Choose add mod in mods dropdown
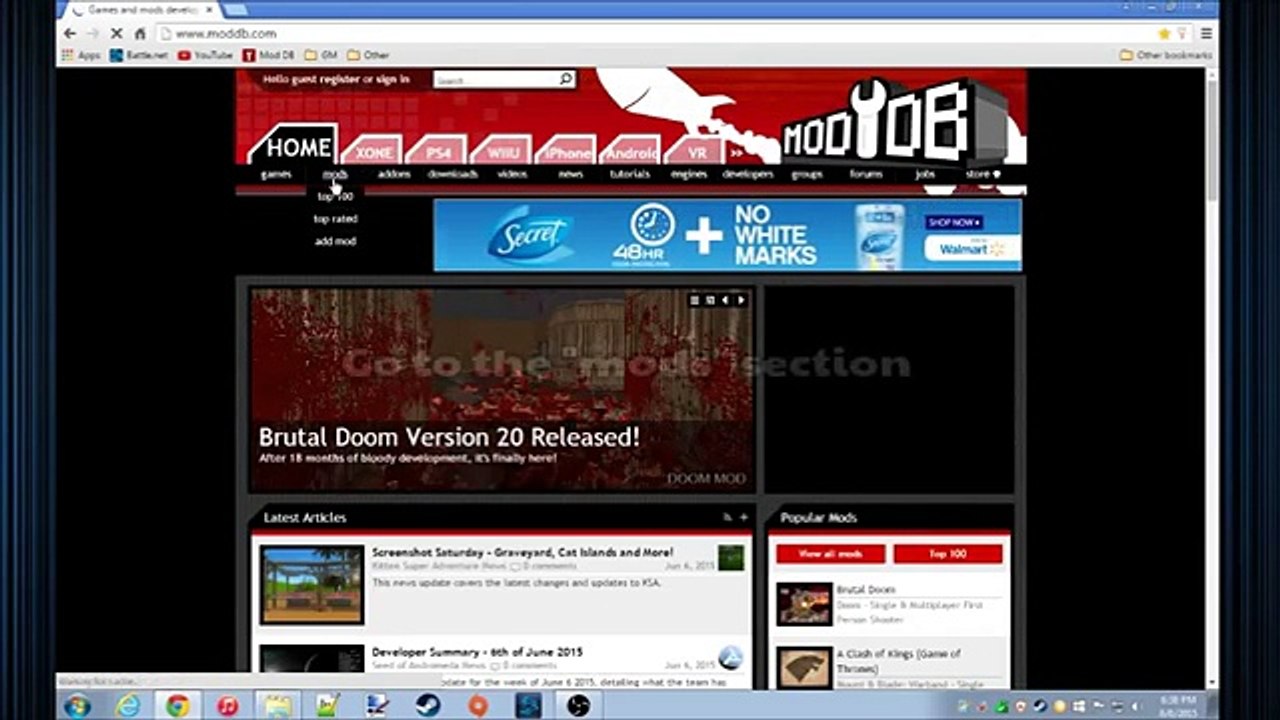The image size is (1280, 720). 335,241
